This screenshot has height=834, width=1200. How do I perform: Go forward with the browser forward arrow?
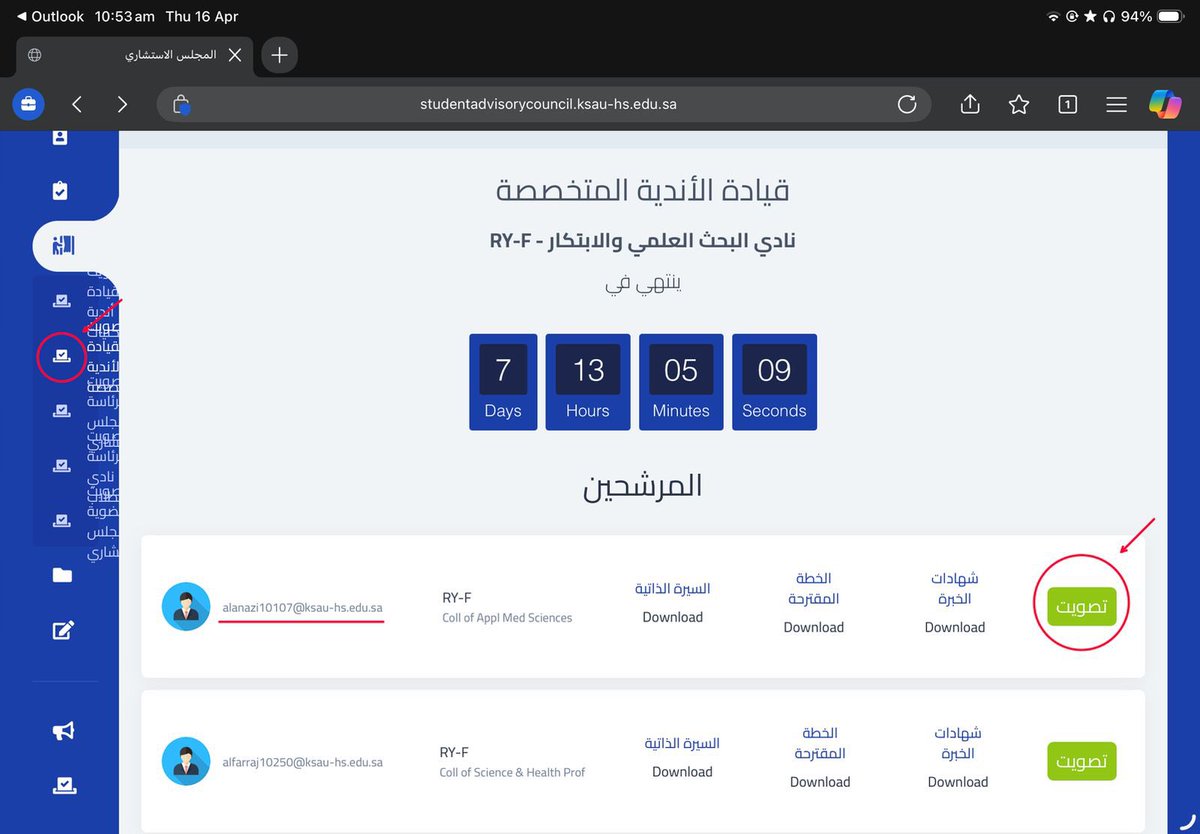pyautogui.click(x=122, y=104)
